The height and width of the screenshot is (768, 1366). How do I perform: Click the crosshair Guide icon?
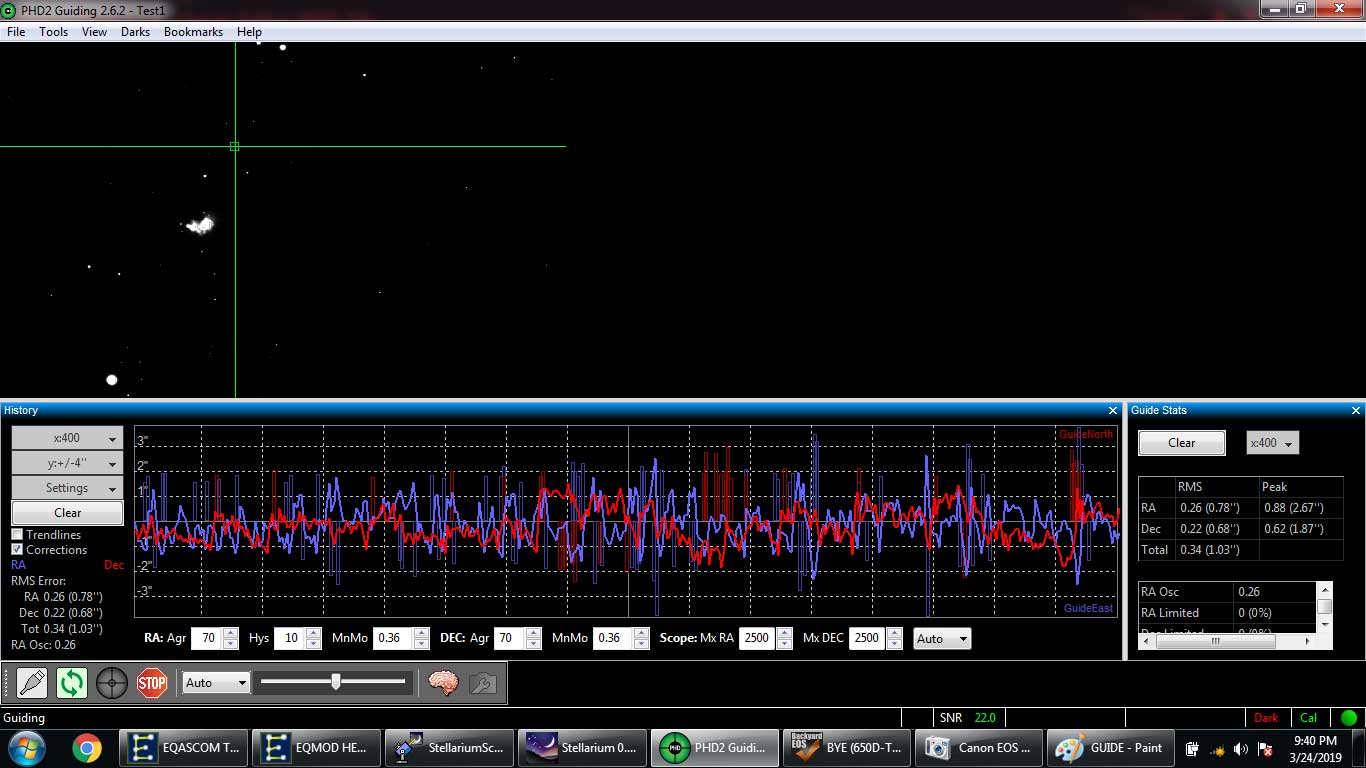(x=112, y=683)
